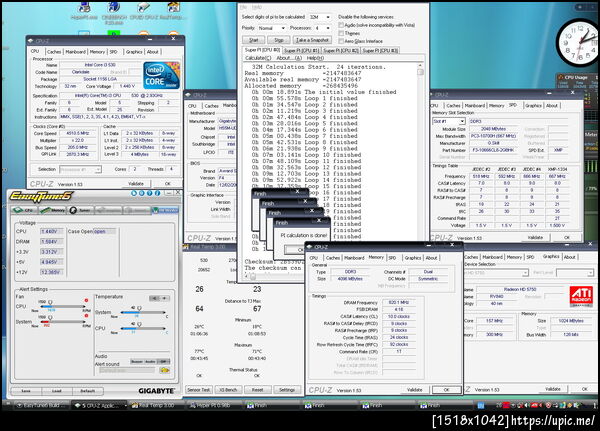Open the CPUID CPU-Z desktop shortcut

tap(143, 11)
